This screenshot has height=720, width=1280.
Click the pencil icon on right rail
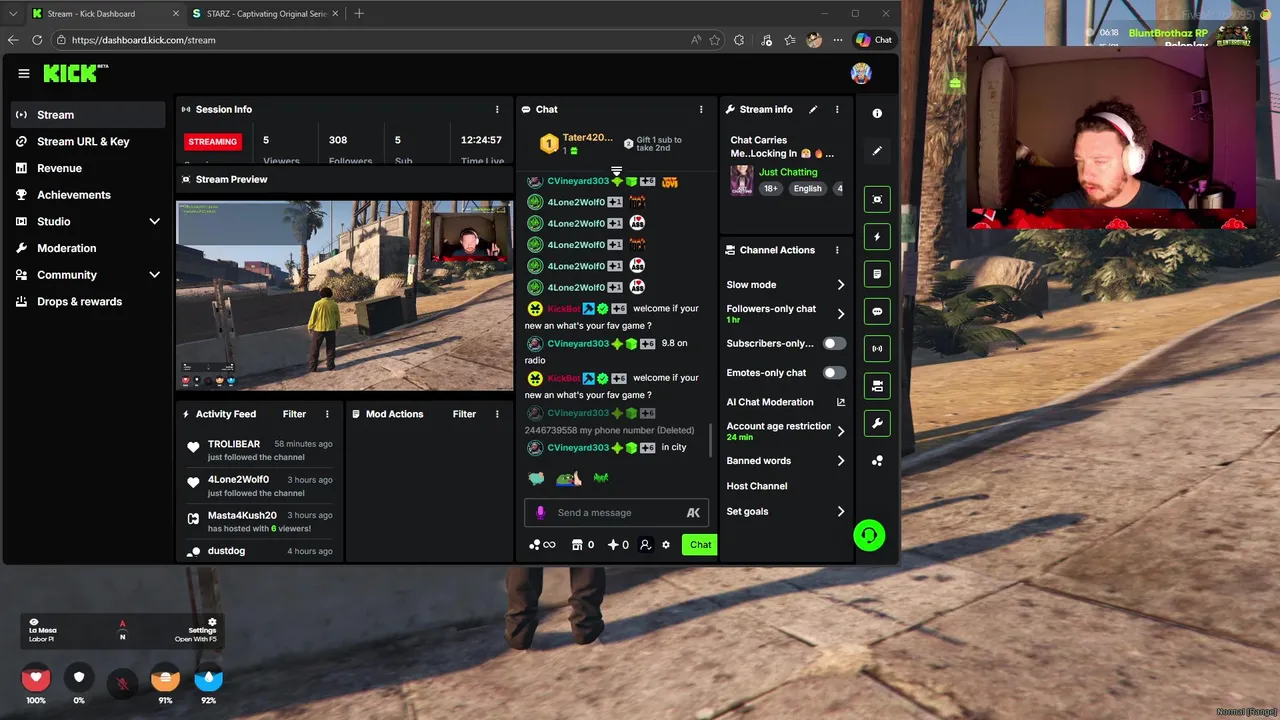(877, 151)
